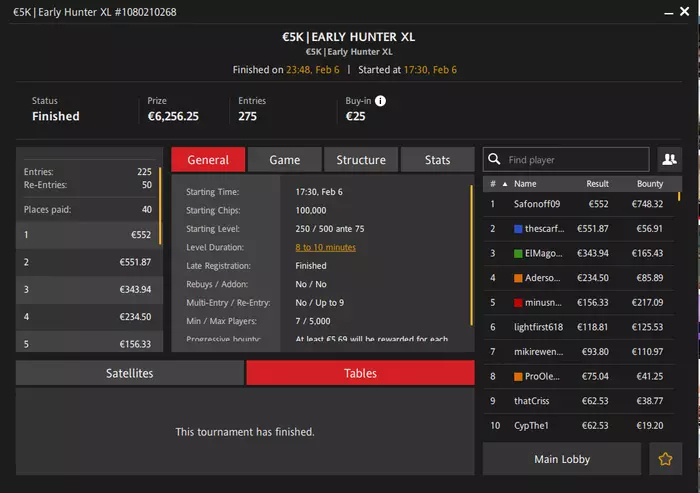700x493 pixels.
Task: Select the Tables tab
Action: pyautogui.click(x=360, y=373)
